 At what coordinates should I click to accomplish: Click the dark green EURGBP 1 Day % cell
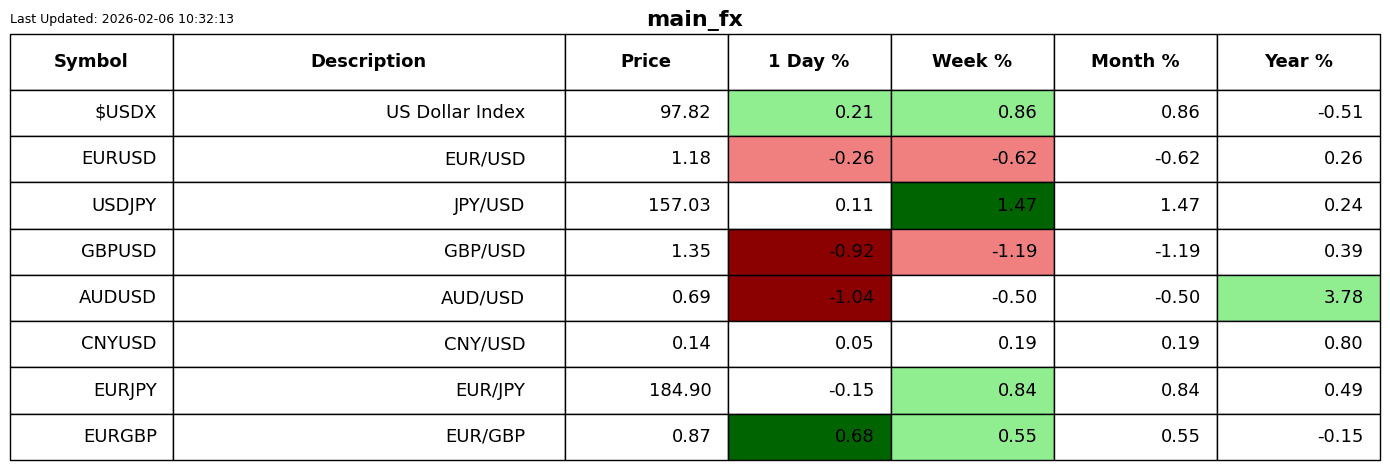[809, 437]
